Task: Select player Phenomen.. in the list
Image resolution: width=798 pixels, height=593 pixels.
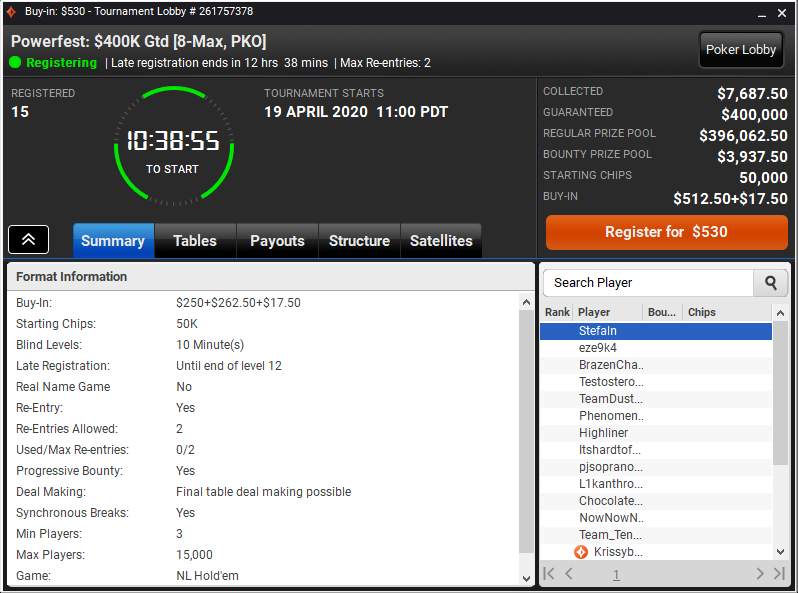Action: 656,416
